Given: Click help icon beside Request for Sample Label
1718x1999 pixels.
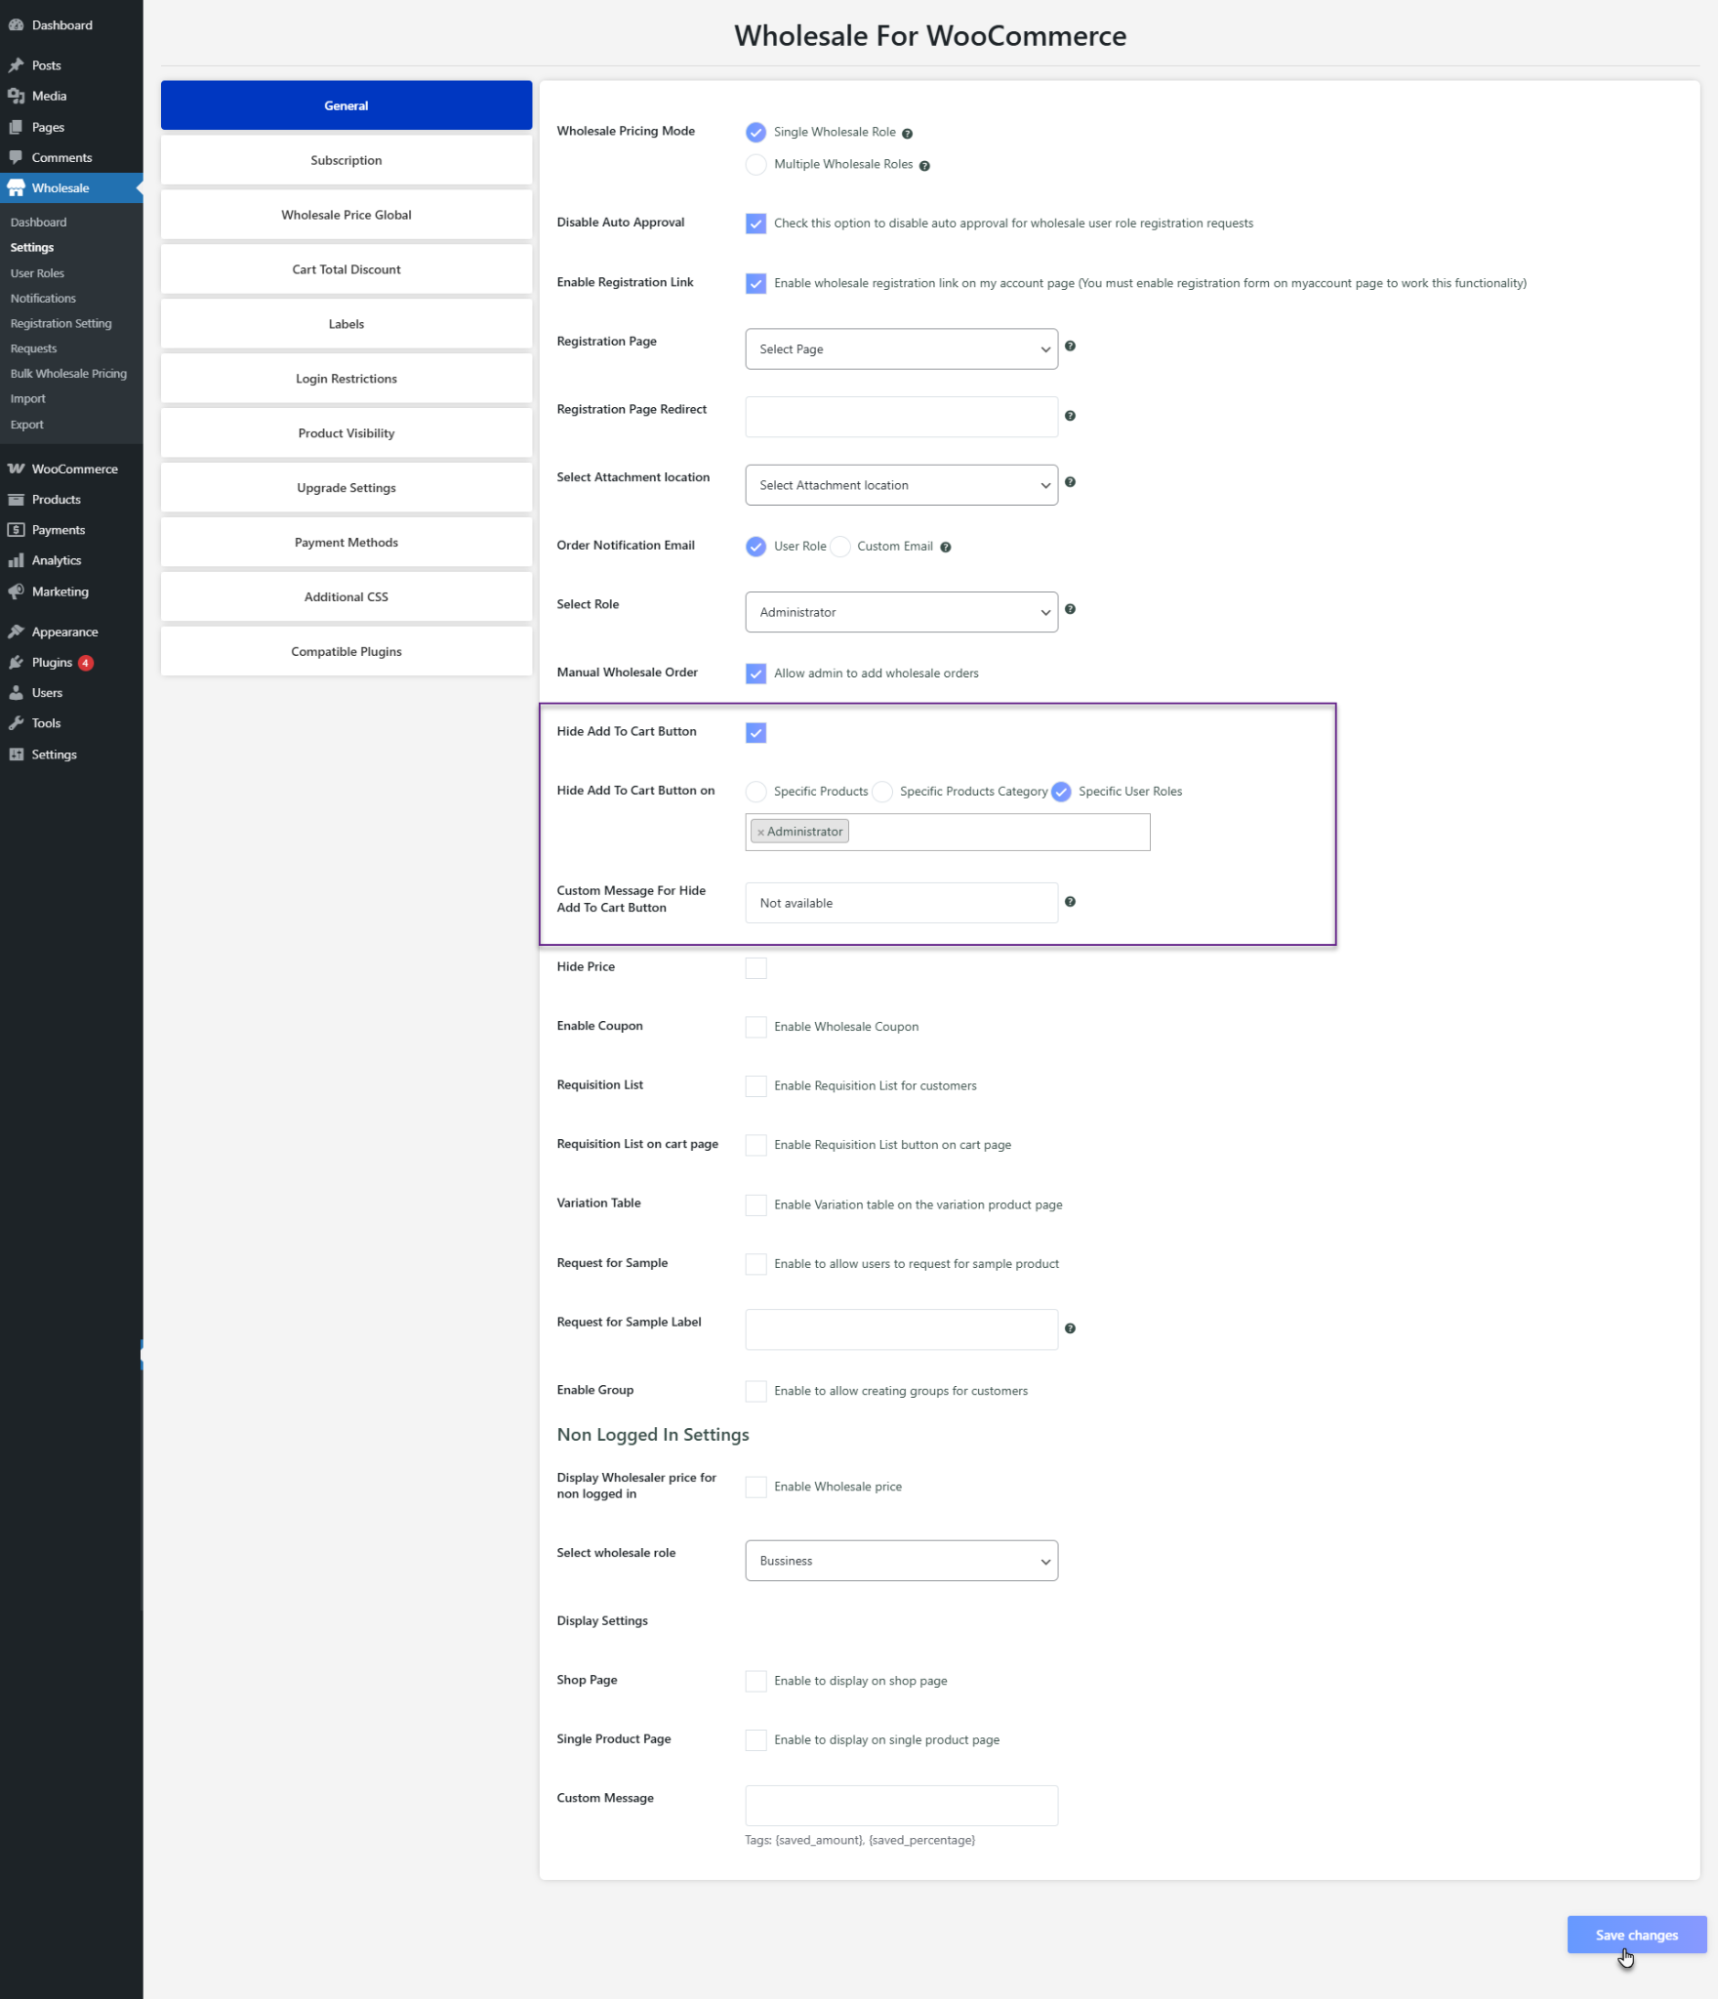Looking at the screenshot, I should [x=1070, y=1328].
